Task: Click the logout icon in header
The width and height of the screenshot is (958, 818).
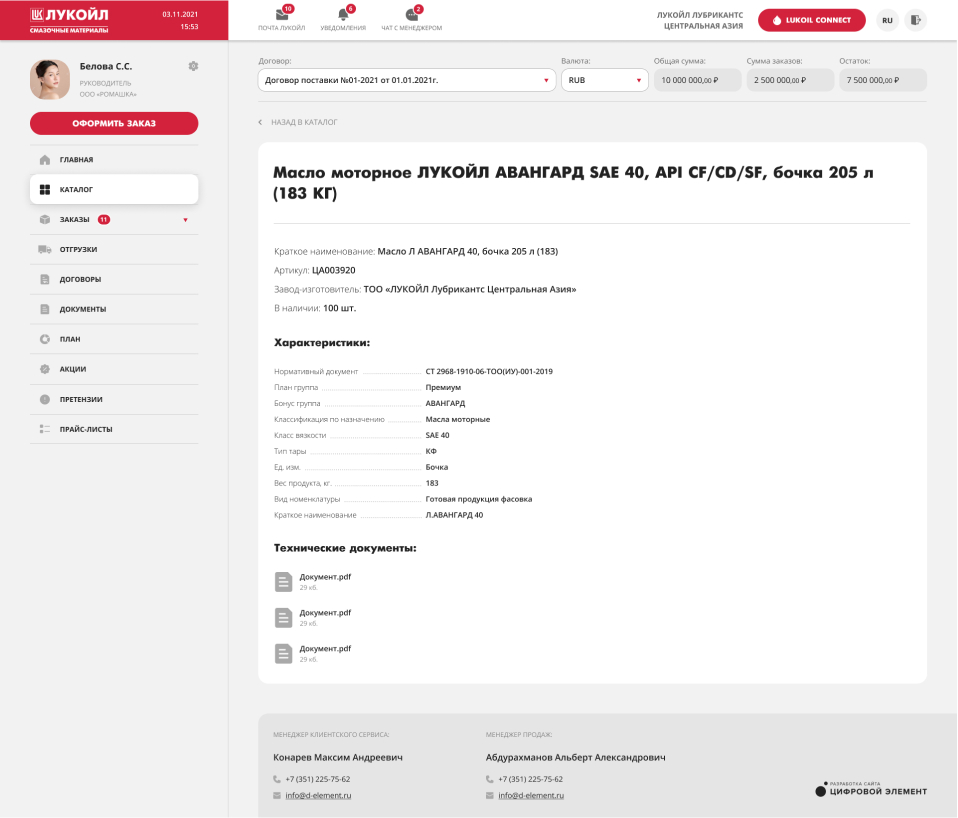Action: click(x=915, y=20)
